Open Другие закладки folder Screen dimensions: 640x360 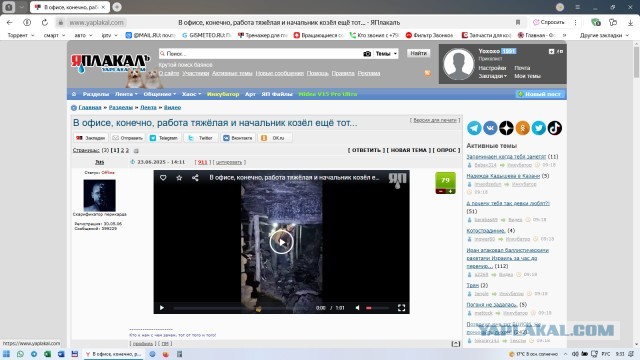(x=604, y=35)
